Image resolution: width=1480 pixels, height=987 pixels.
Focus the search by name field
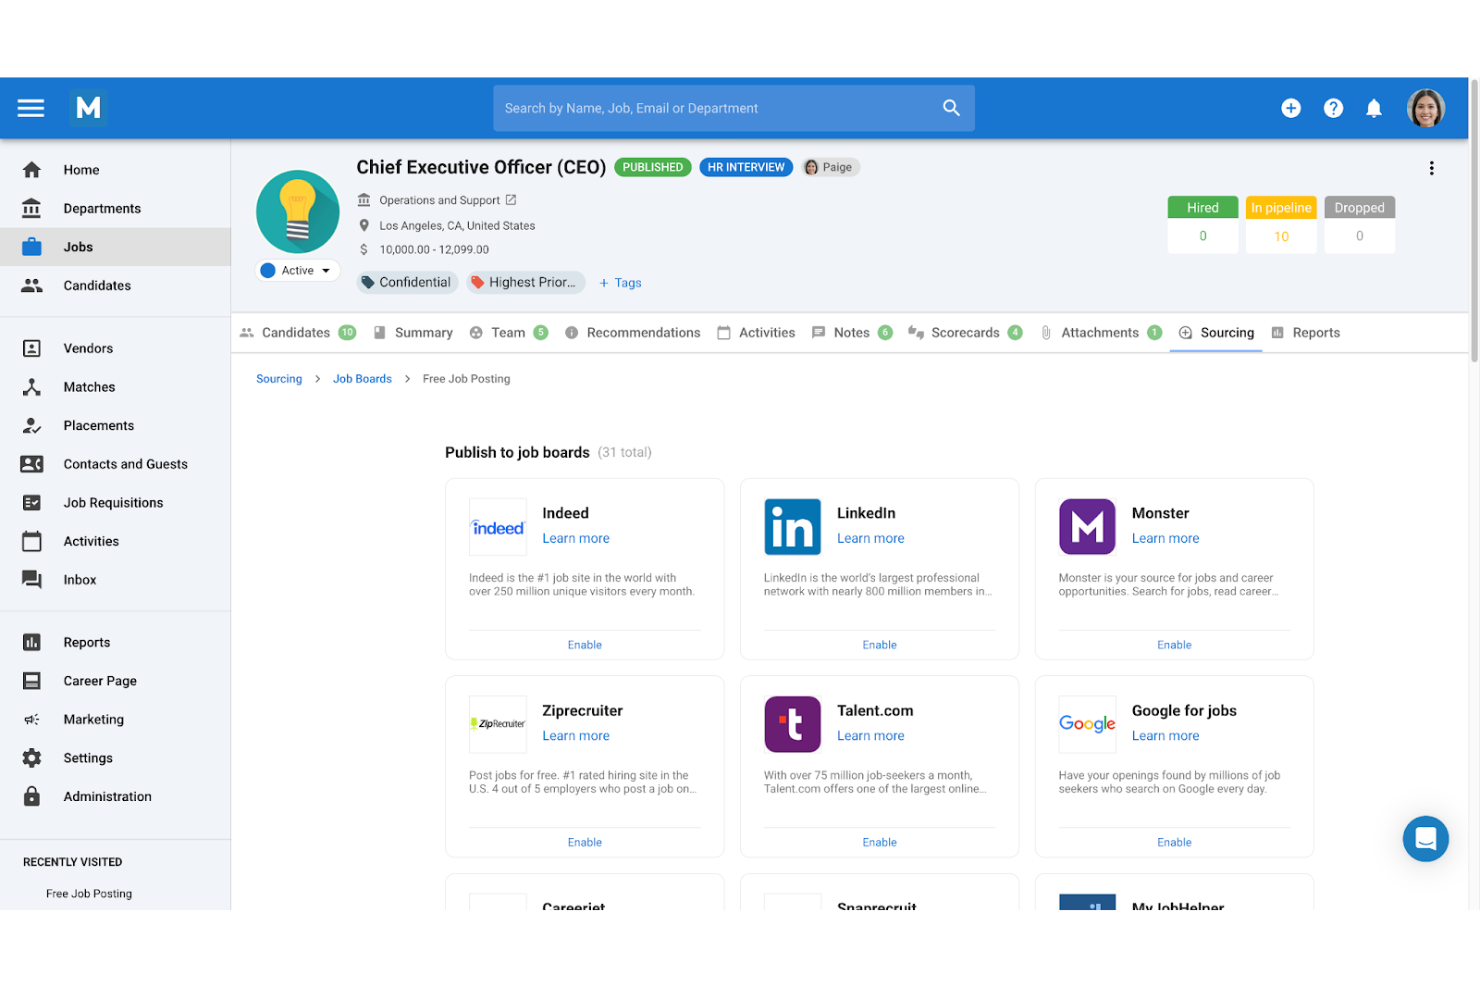[x=734, y=108]
